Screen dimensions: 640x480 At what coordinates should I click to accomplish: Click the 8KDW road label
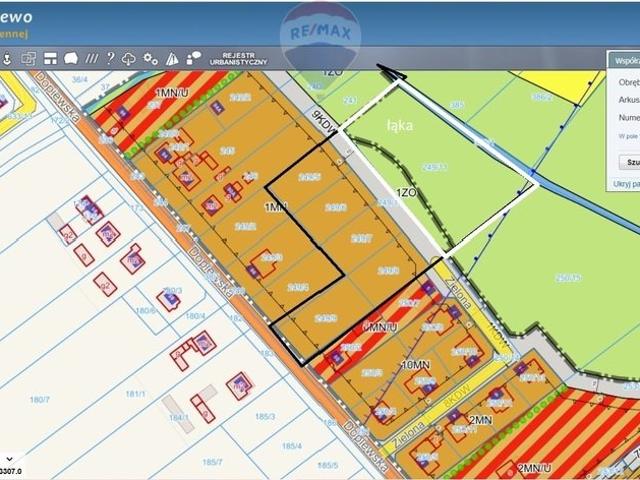pos(457,396)
